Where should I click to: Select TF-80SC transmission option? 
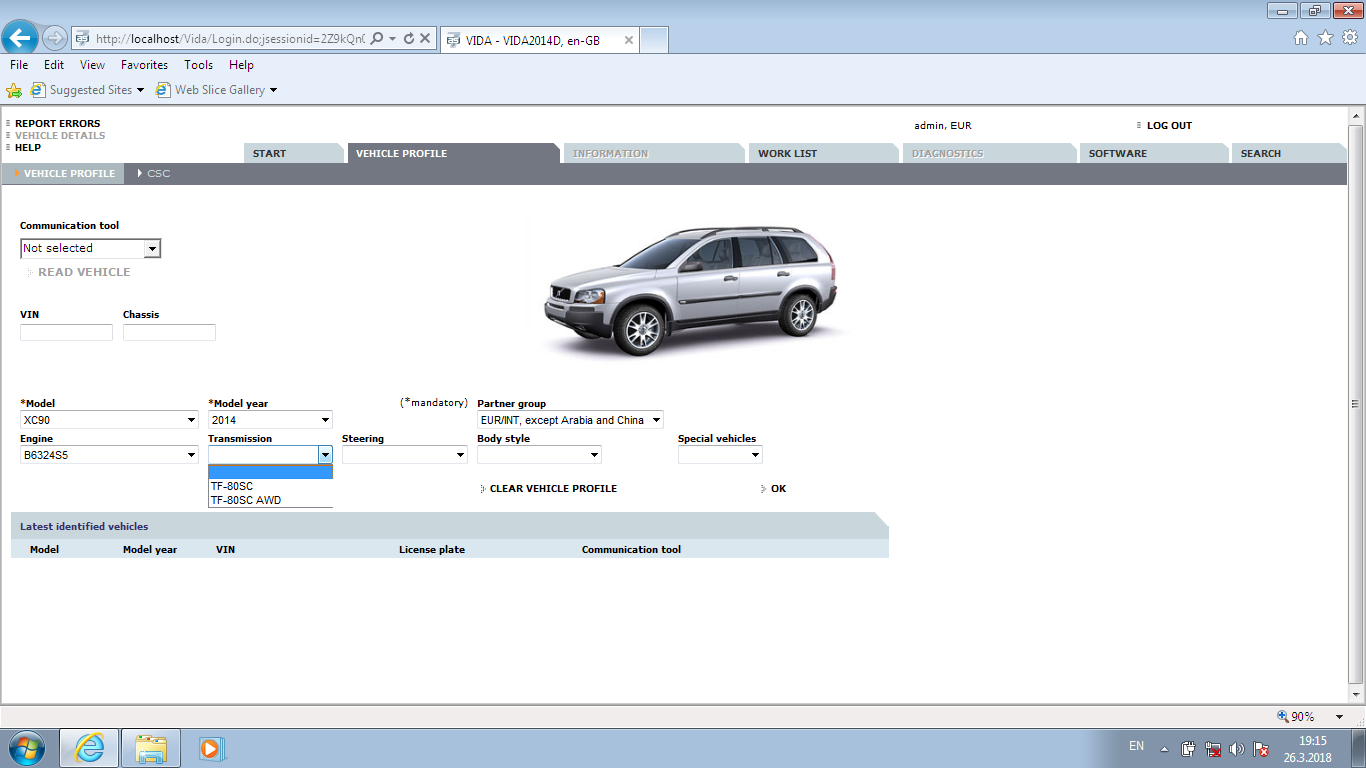click(270, 486)
